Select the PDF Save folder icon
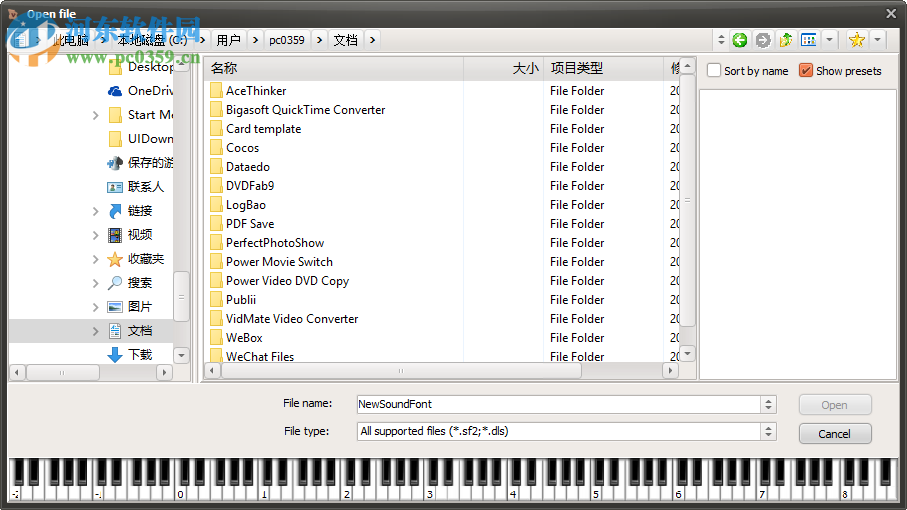This screenshot has width=907, height=510. click(x=216, y=224)
